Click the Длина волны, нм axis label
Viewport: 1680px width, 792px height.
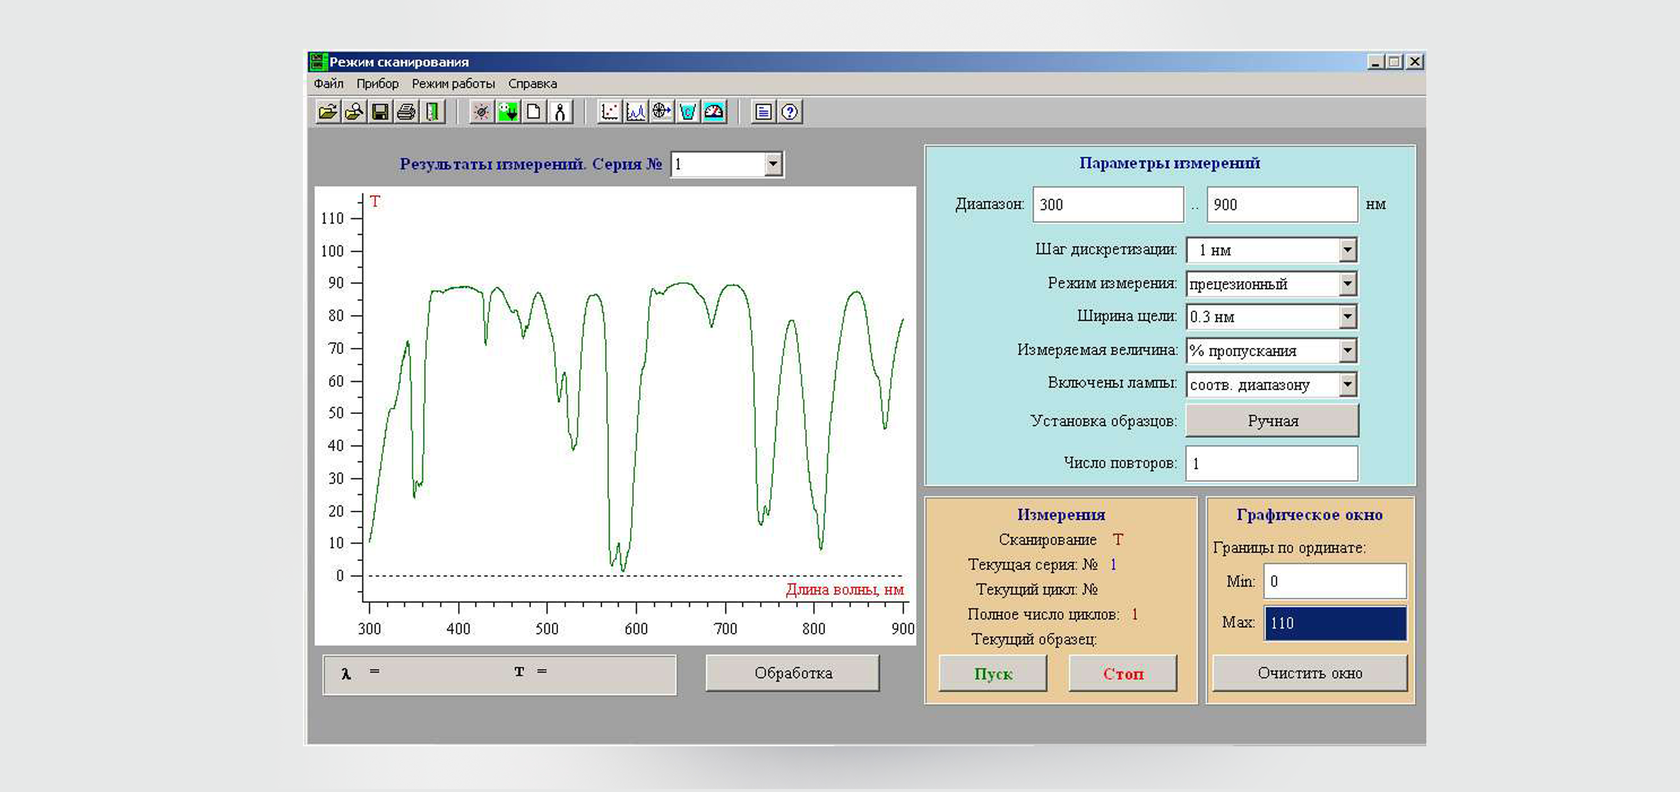(x=845, y=590)
